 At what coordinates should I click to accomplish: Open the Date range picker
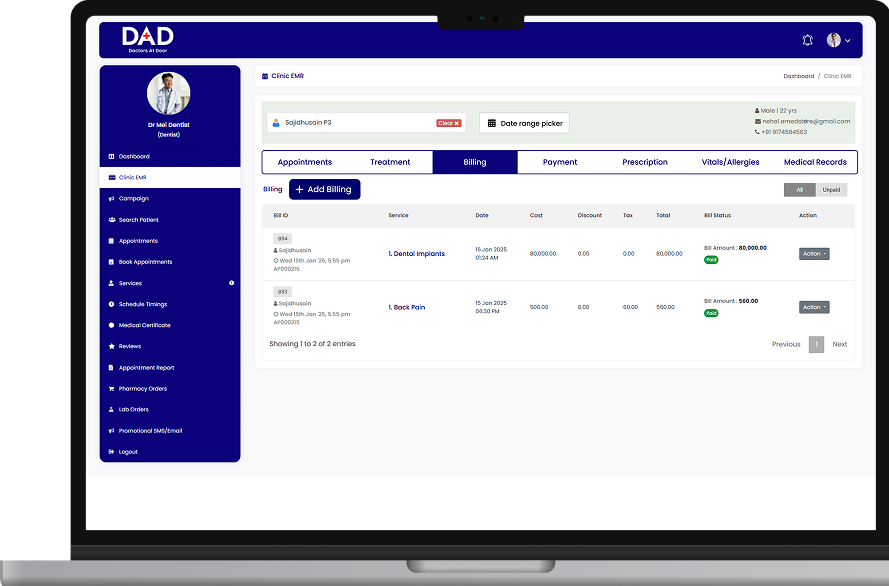point(525,123)
